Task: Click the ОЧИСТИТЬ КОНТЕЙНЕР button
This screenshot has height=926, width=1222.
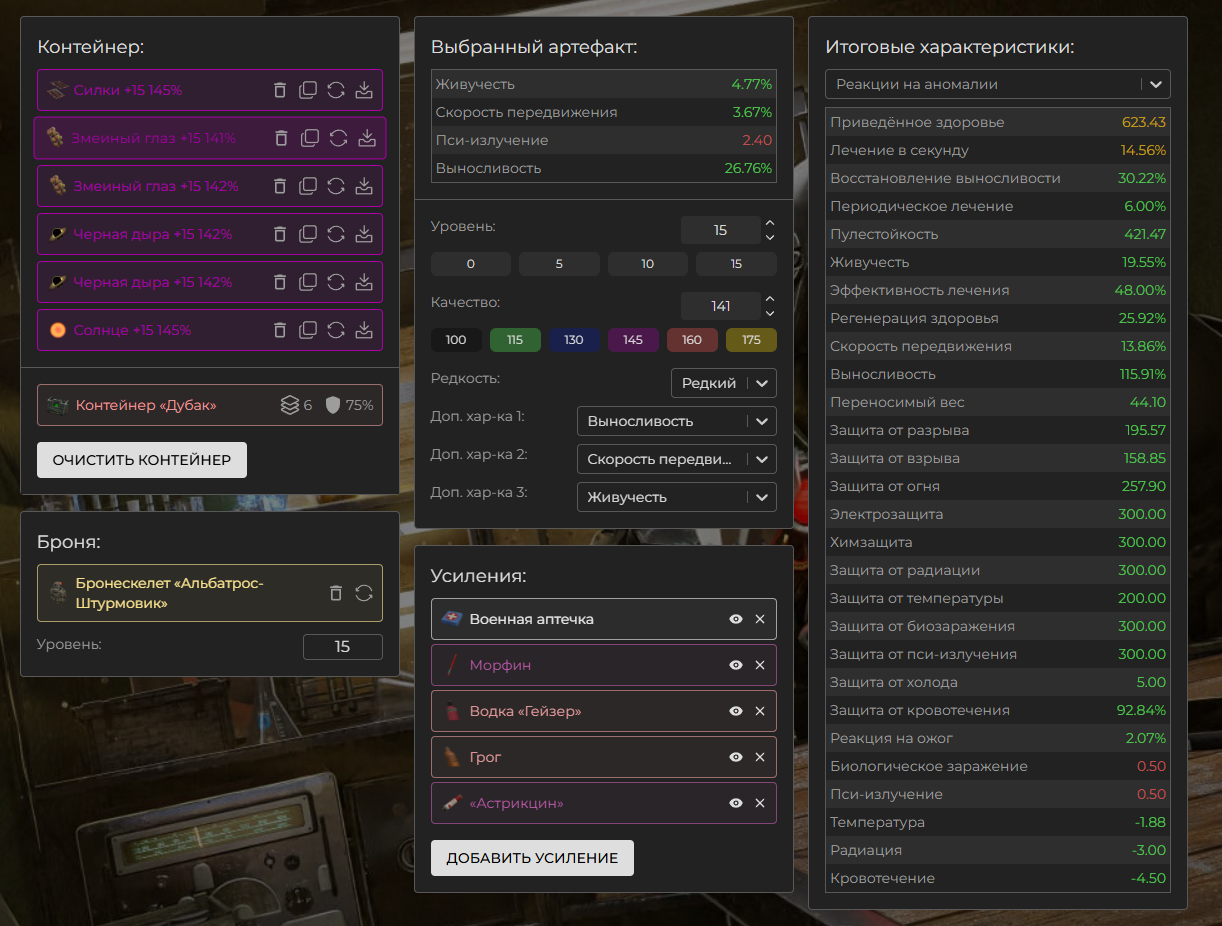Action: coord(142,460)
